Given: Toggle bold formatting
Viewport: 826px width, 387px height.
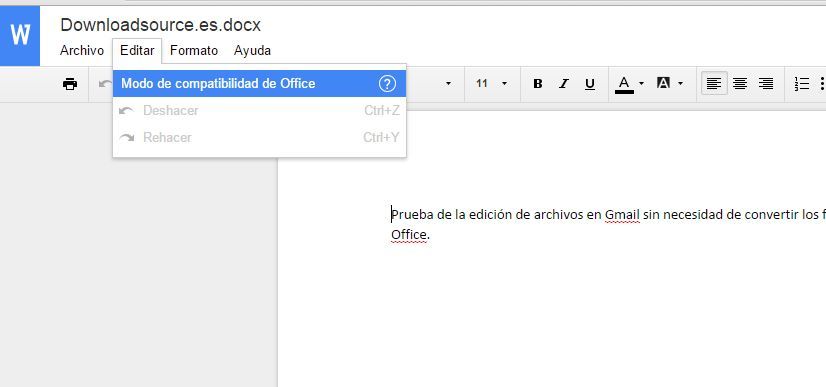Looking at the screenshot, I should [x=538, y=84].
